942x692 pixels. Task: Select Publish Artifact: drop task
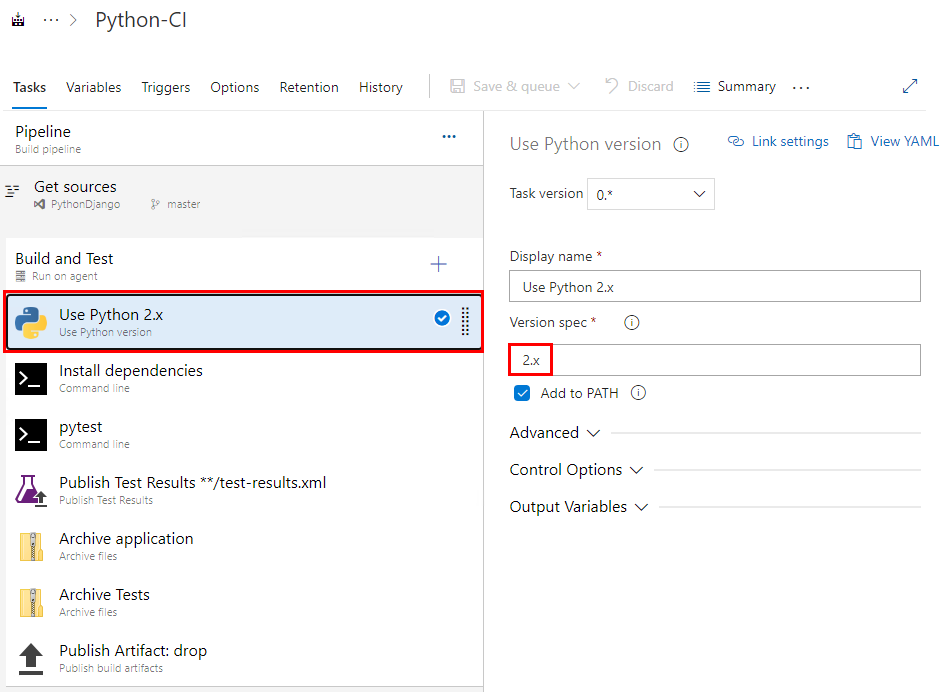[x=244, y=658]
